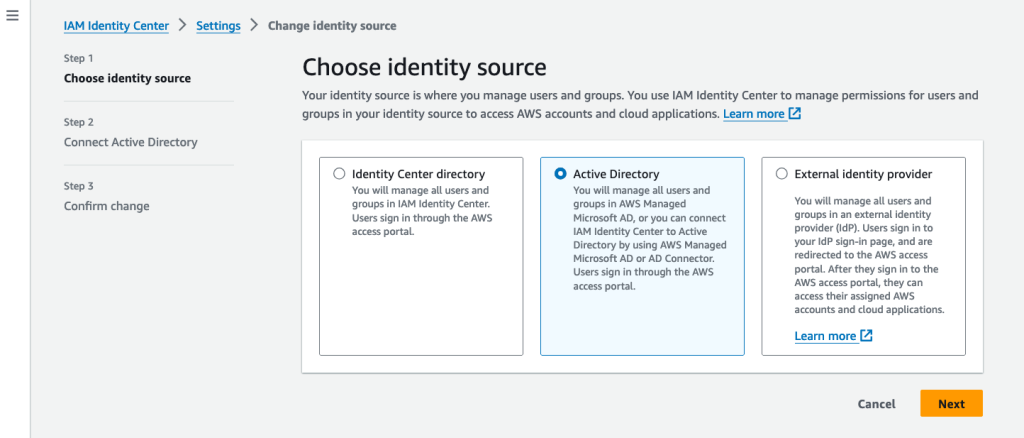Select Step 1 Choose identity source

[x=127, y=78]
